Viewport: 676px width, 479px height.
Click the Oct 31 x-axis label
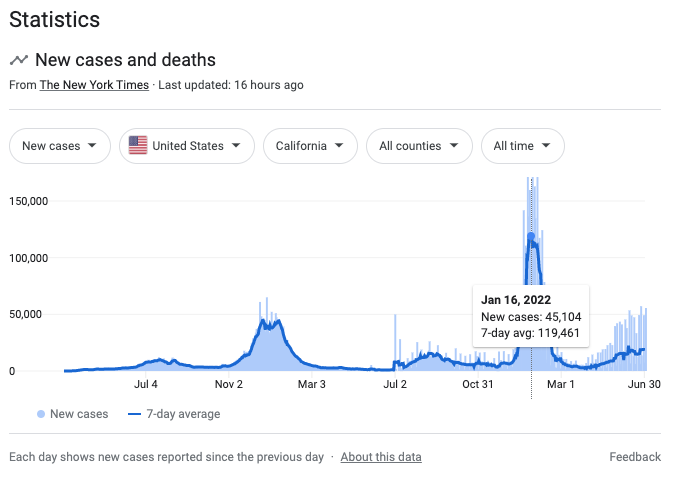479,384
